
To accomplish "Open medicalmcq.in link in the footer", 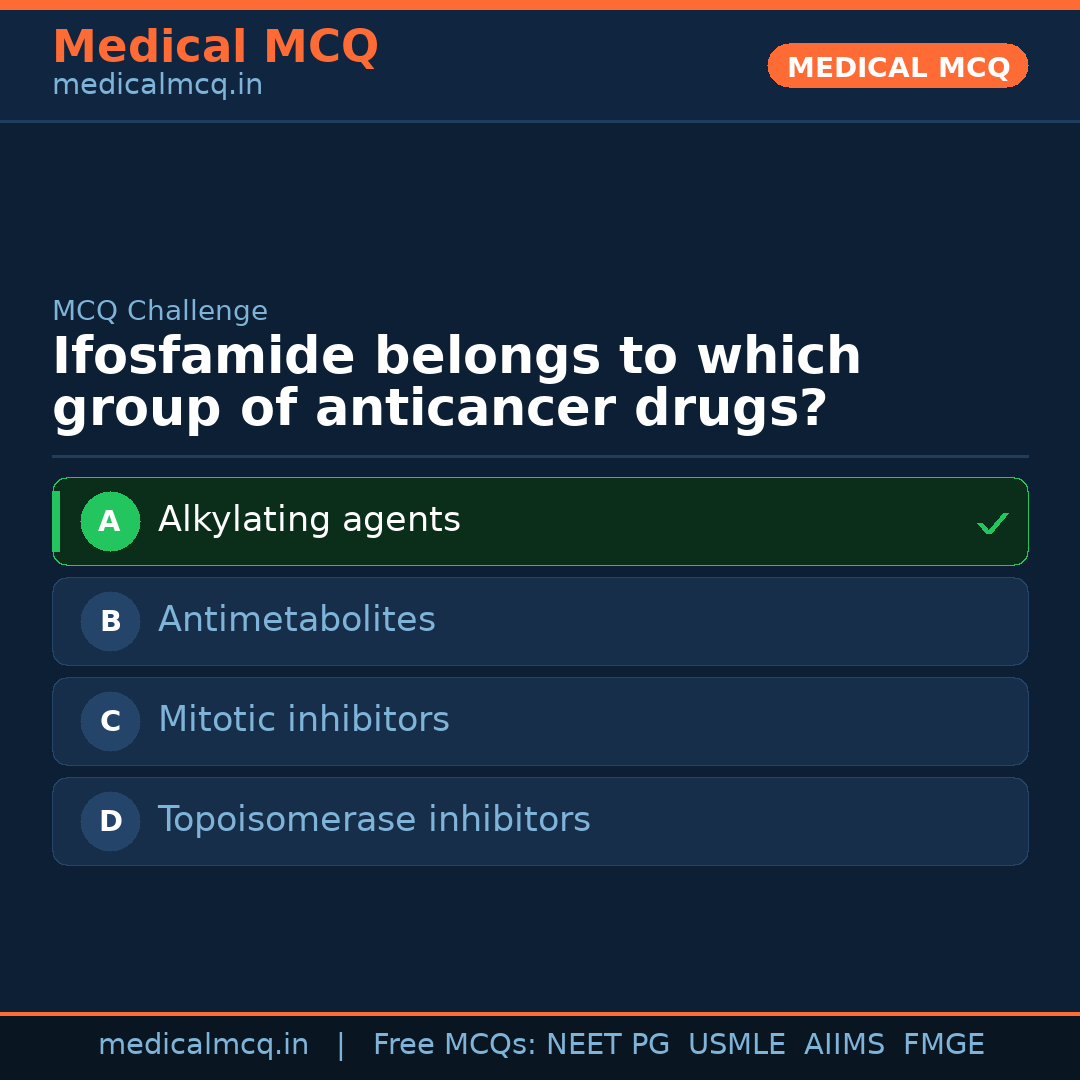I will (x=203, y=1045).
